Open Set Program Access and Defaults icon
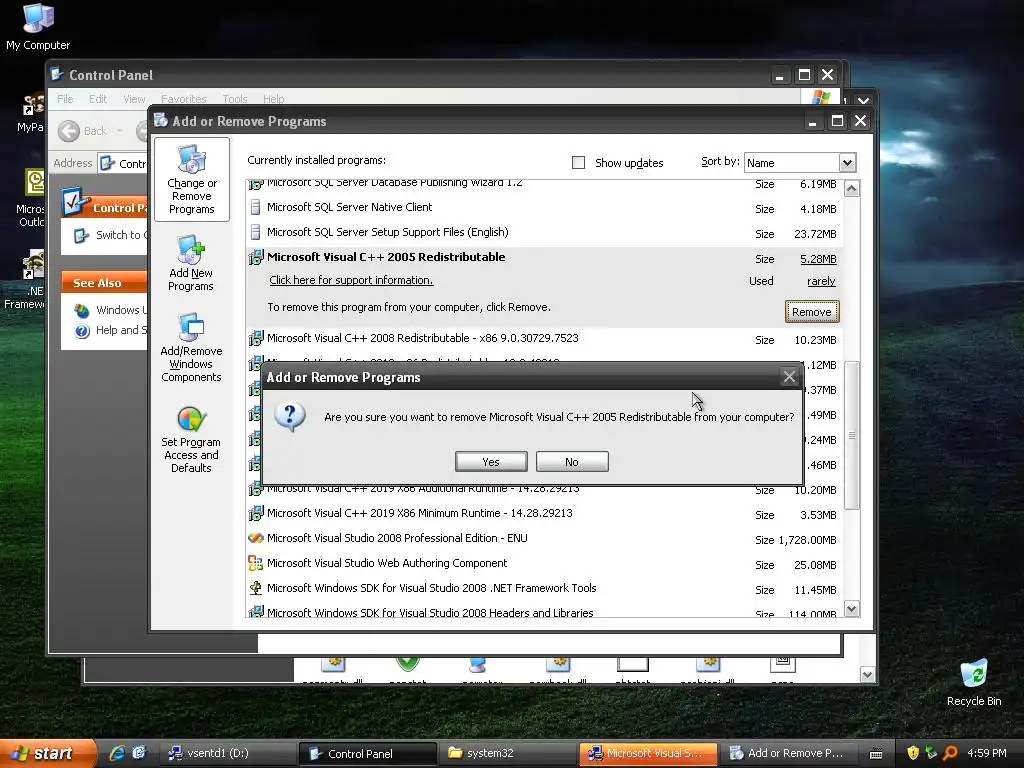The image size is (1024, 768). tap(191, 440)
